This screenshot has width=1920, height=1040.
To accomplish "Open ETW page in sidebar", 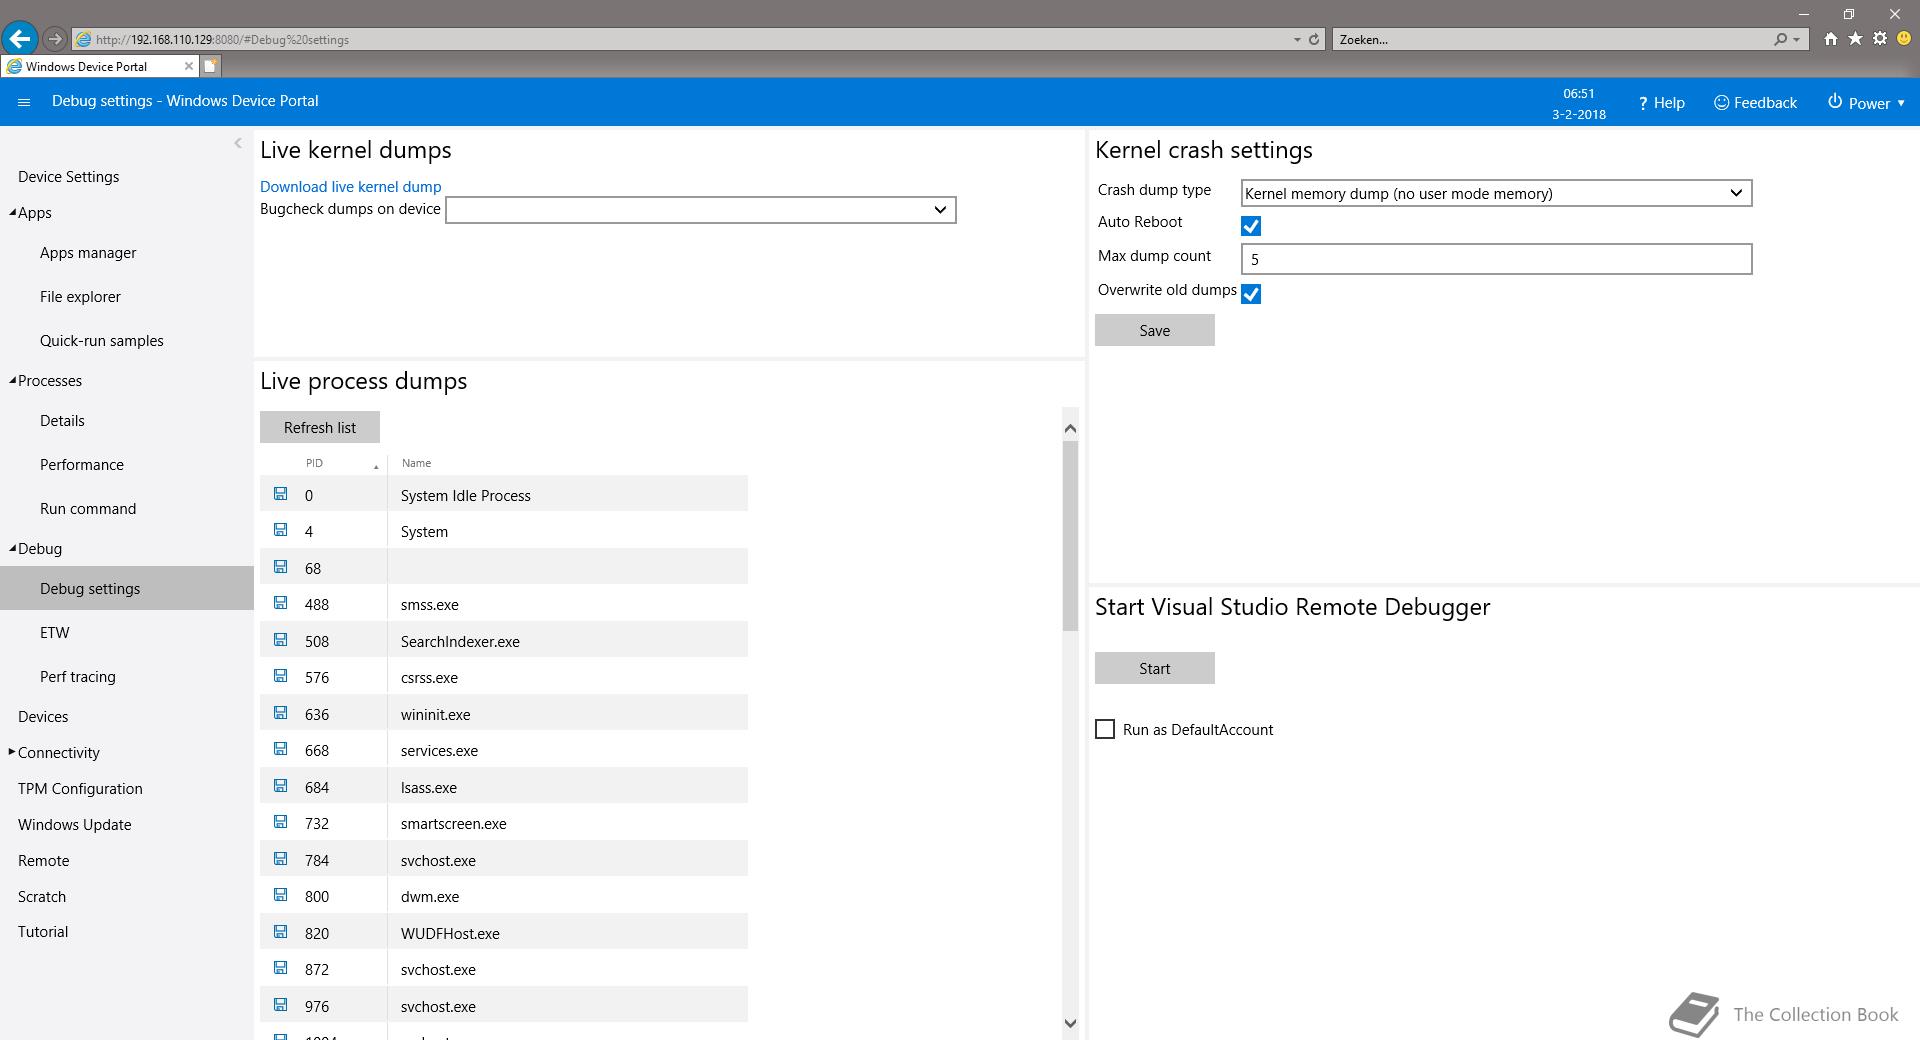I will click(x=55, y=633).
